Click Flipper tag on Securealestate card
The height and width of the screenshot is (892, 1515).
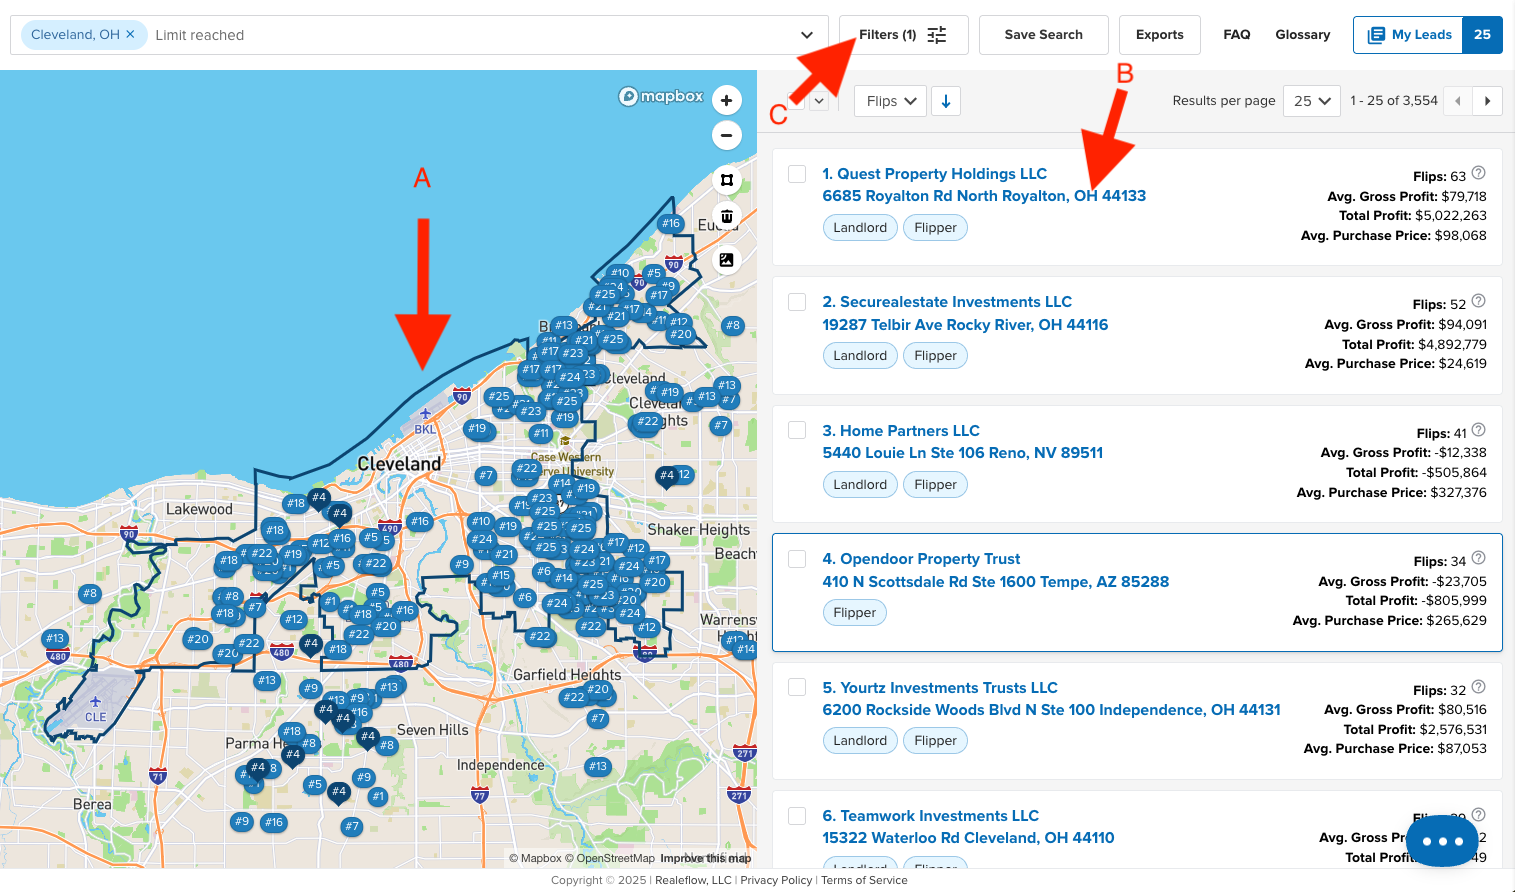pyautogui.click(x=935, y=356)
